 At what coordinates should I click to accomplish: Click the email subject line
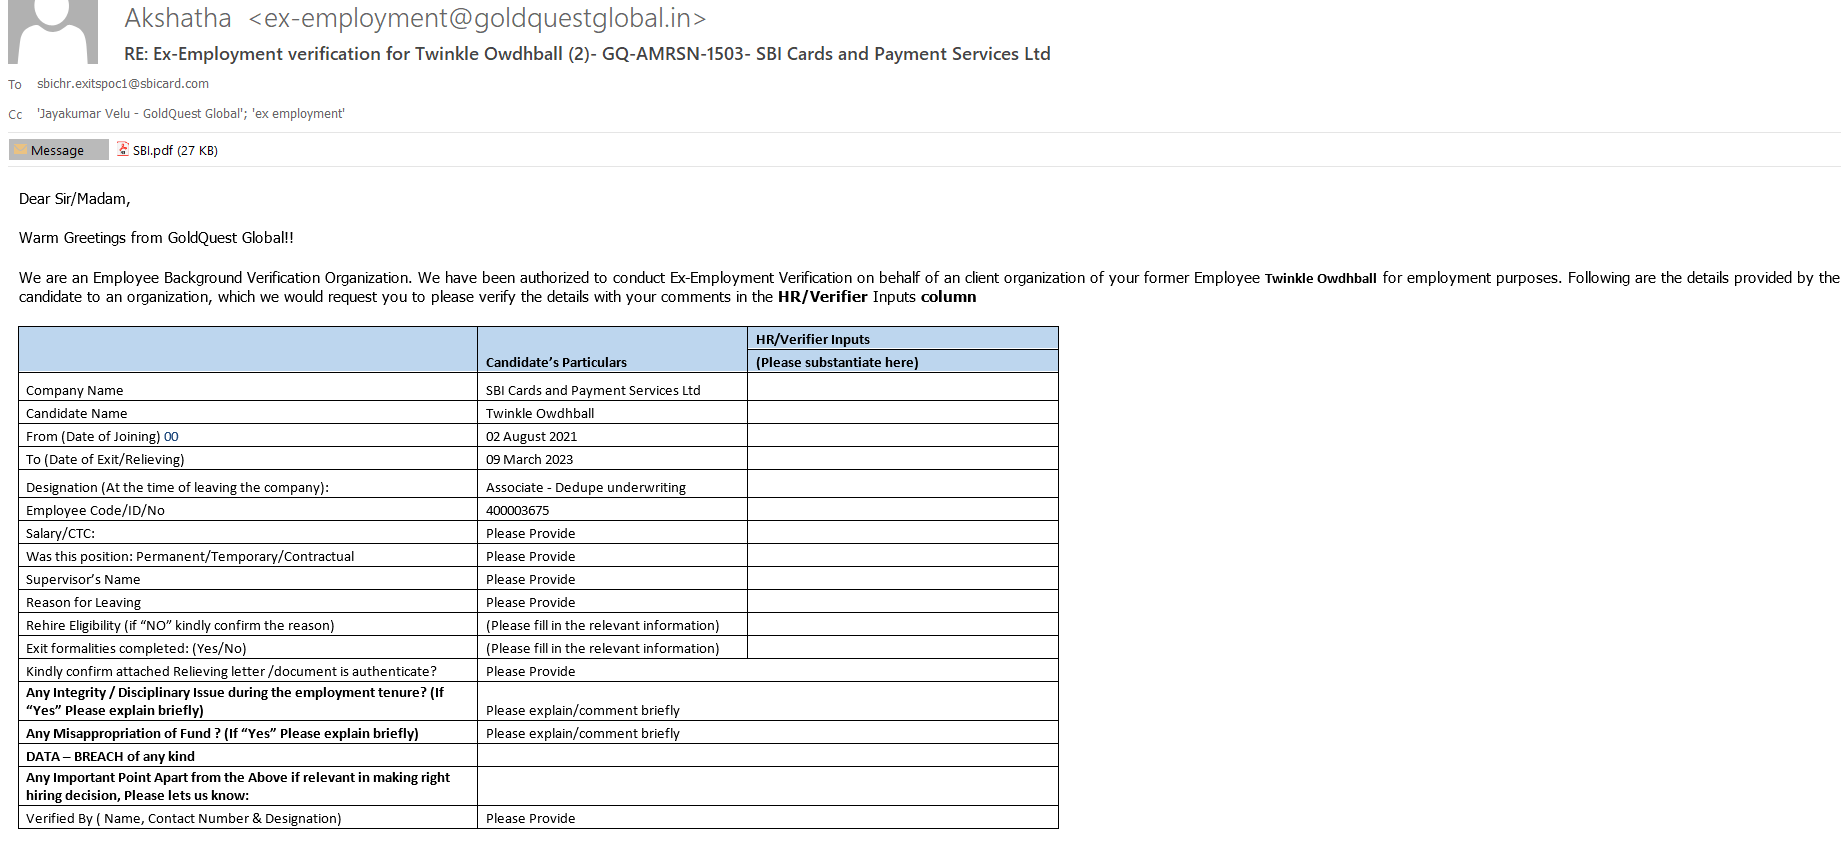pos(587,54)
